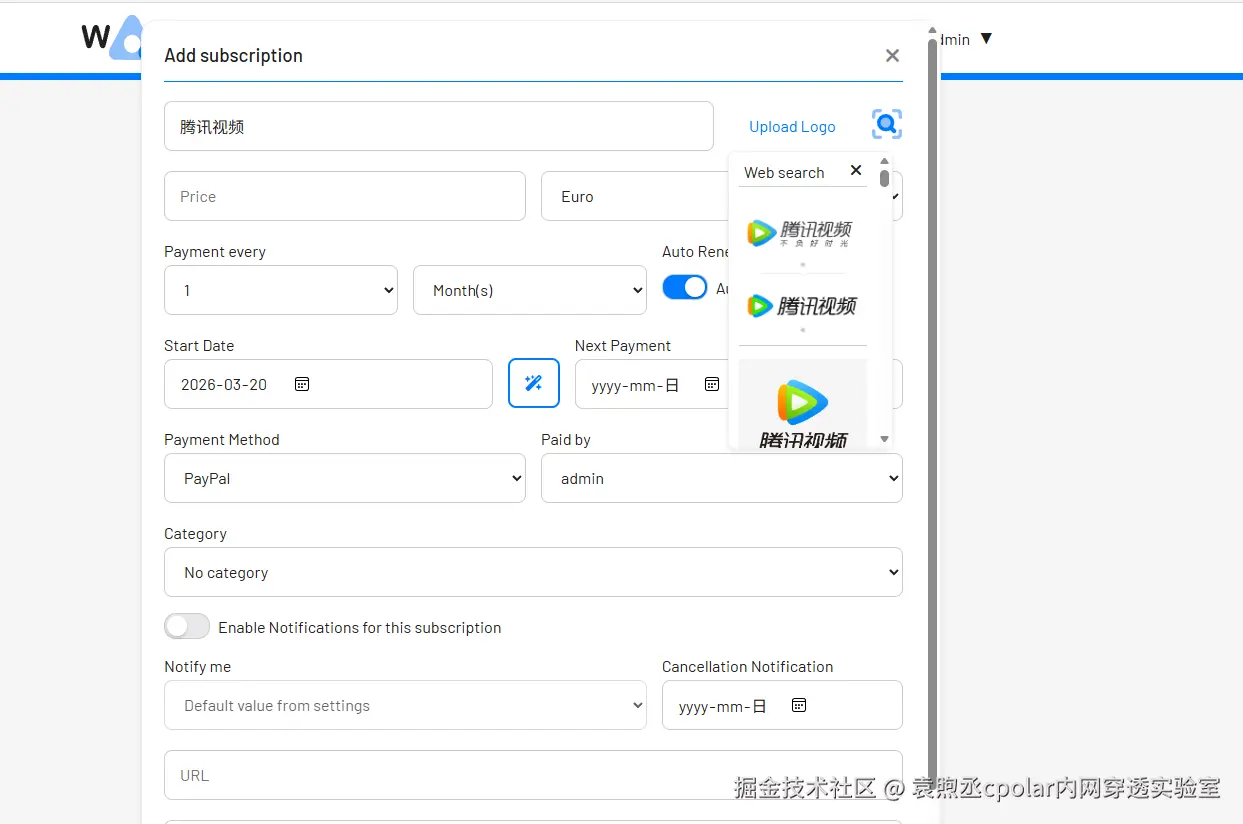Click the Price input field
This screenshot has height=824, width=1243.
[345, 196]
